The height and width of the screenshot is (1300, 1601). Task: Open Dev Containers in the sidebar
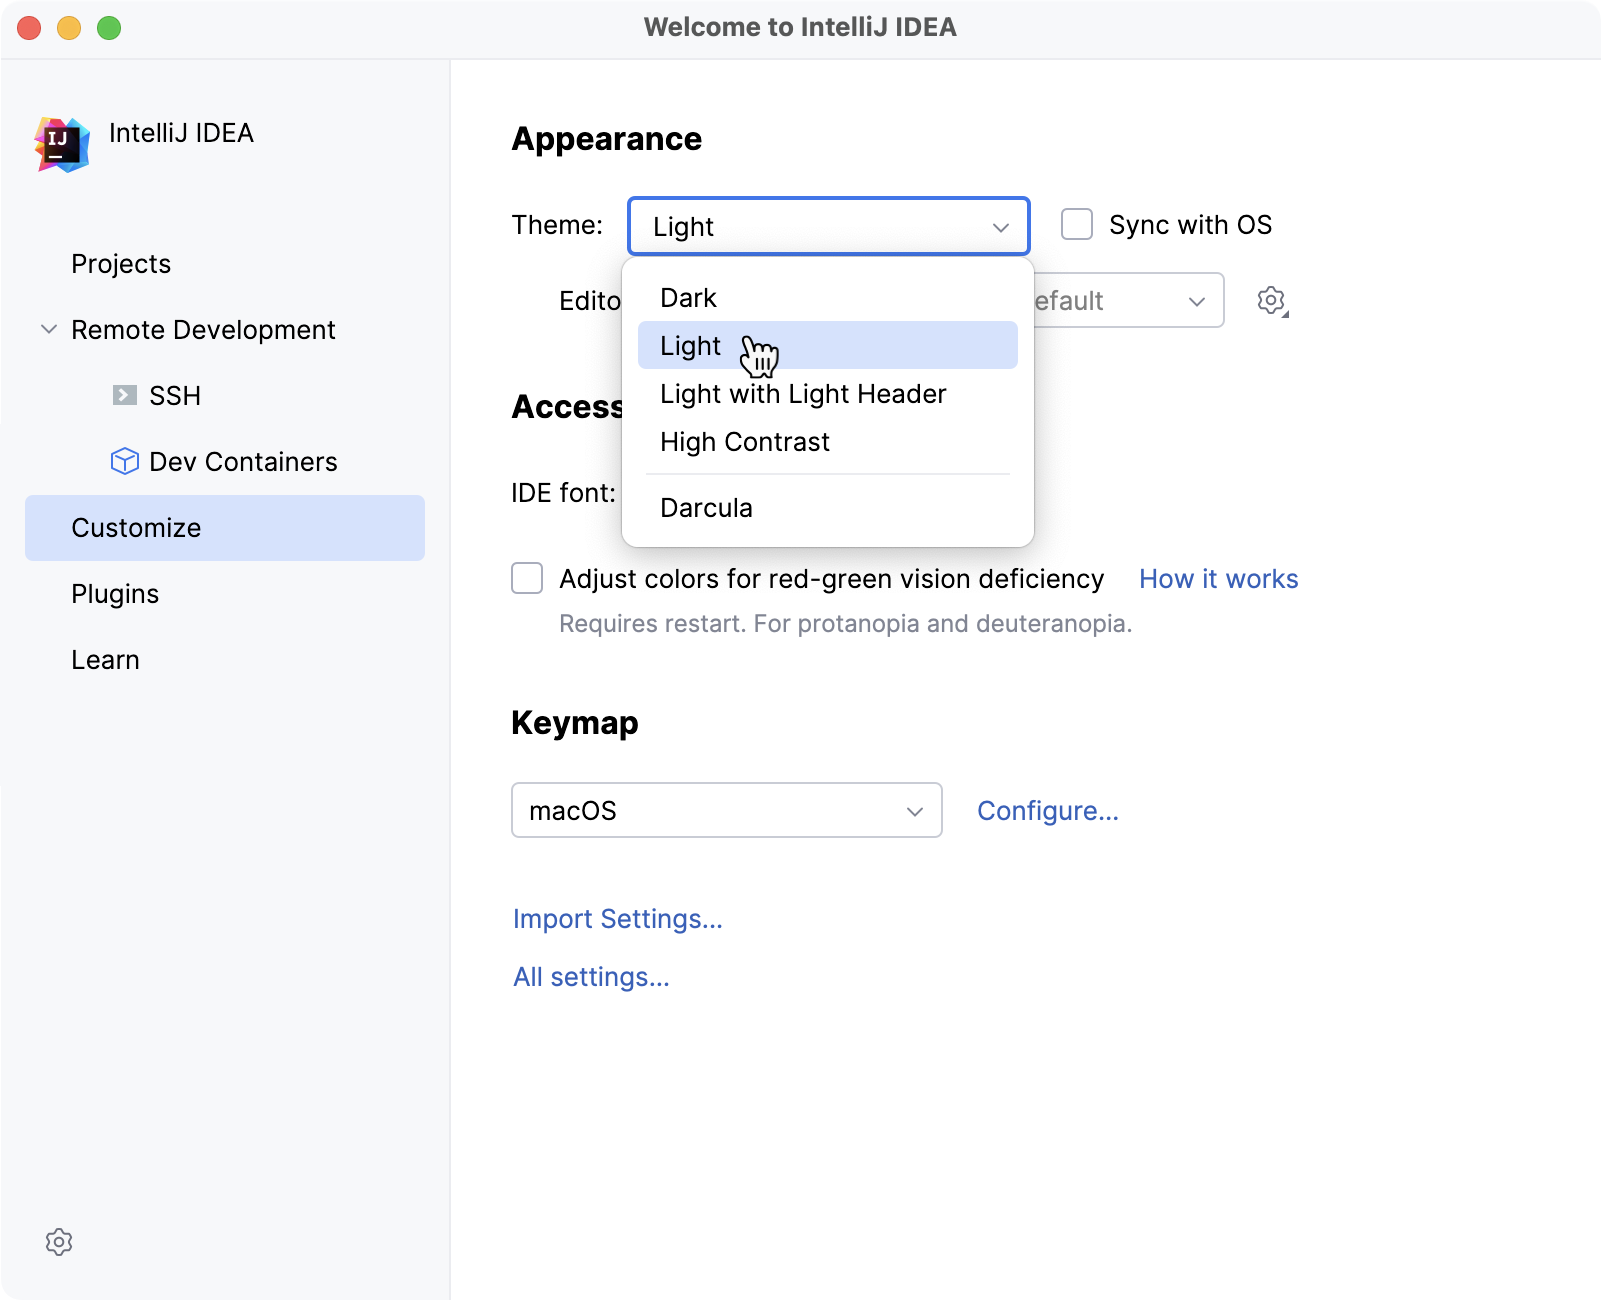225,462
